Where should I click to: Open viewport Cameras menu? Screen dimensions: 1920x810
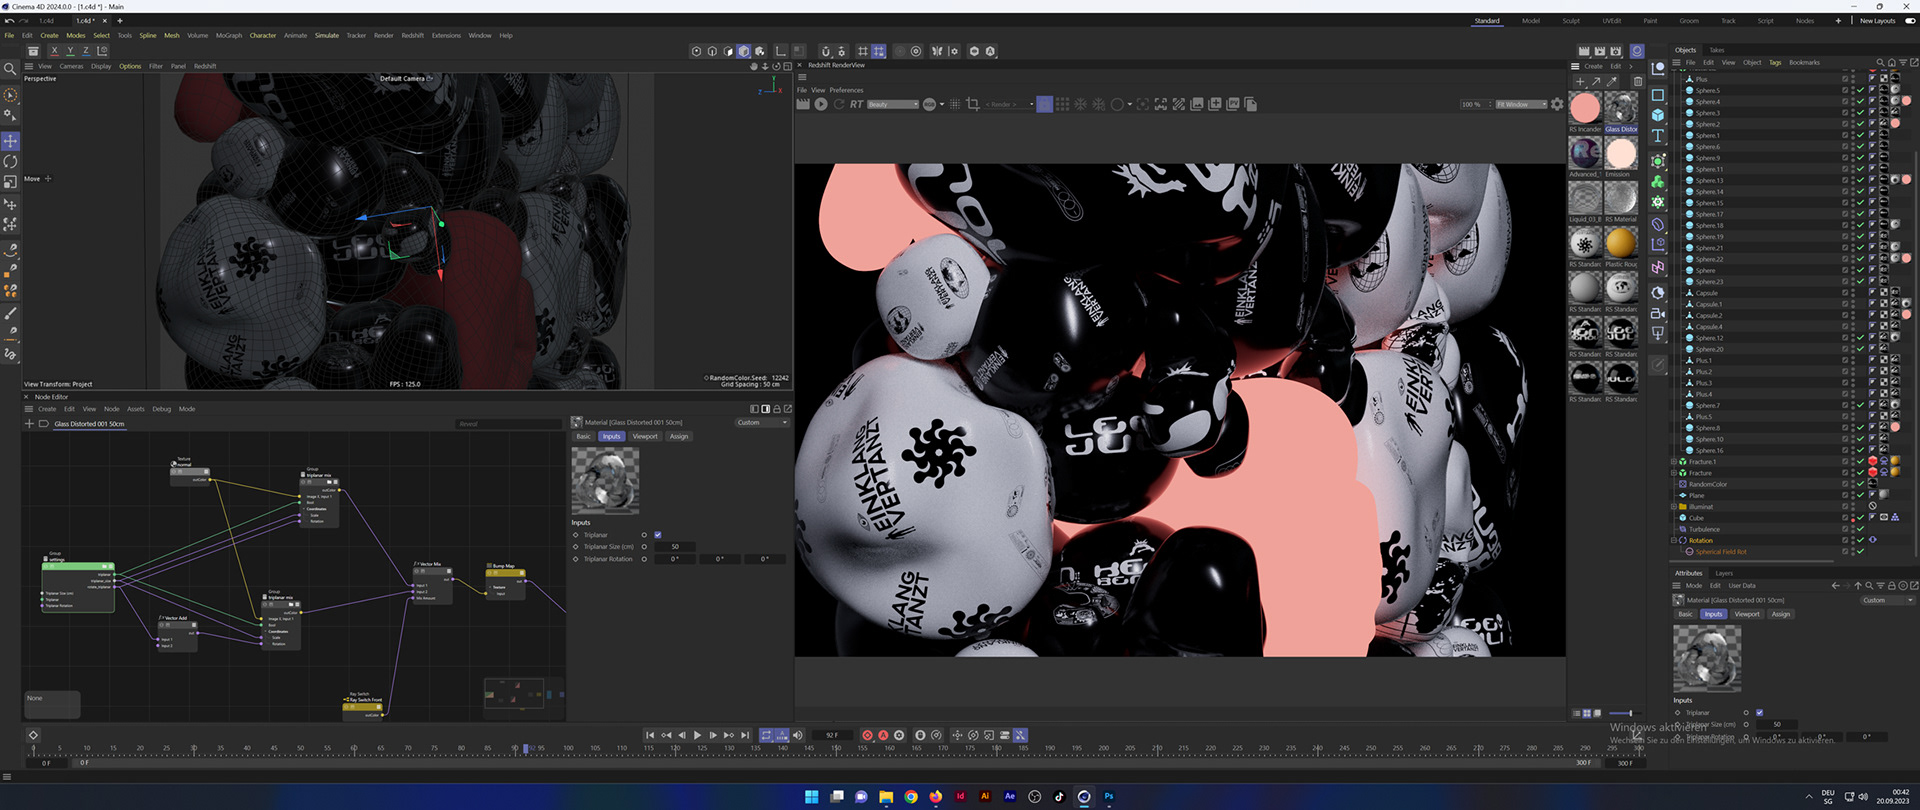(72, 66)
